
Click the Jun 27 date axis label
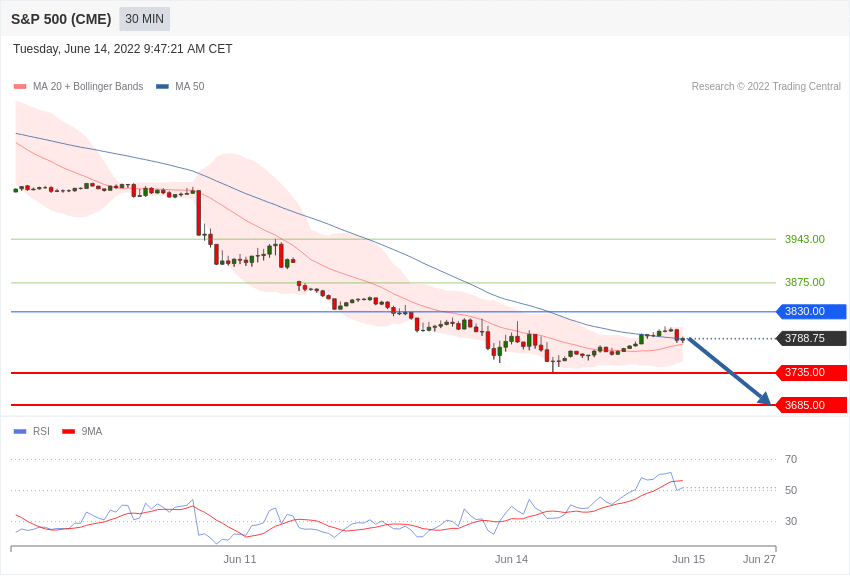tap(759, 559)
